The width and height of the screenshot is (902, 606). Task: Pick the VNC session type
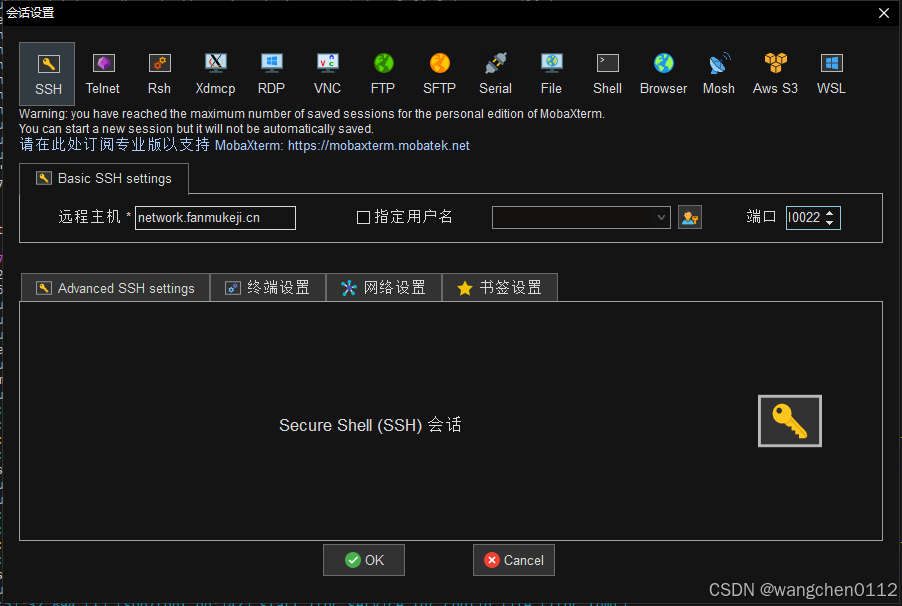point(327,74)
